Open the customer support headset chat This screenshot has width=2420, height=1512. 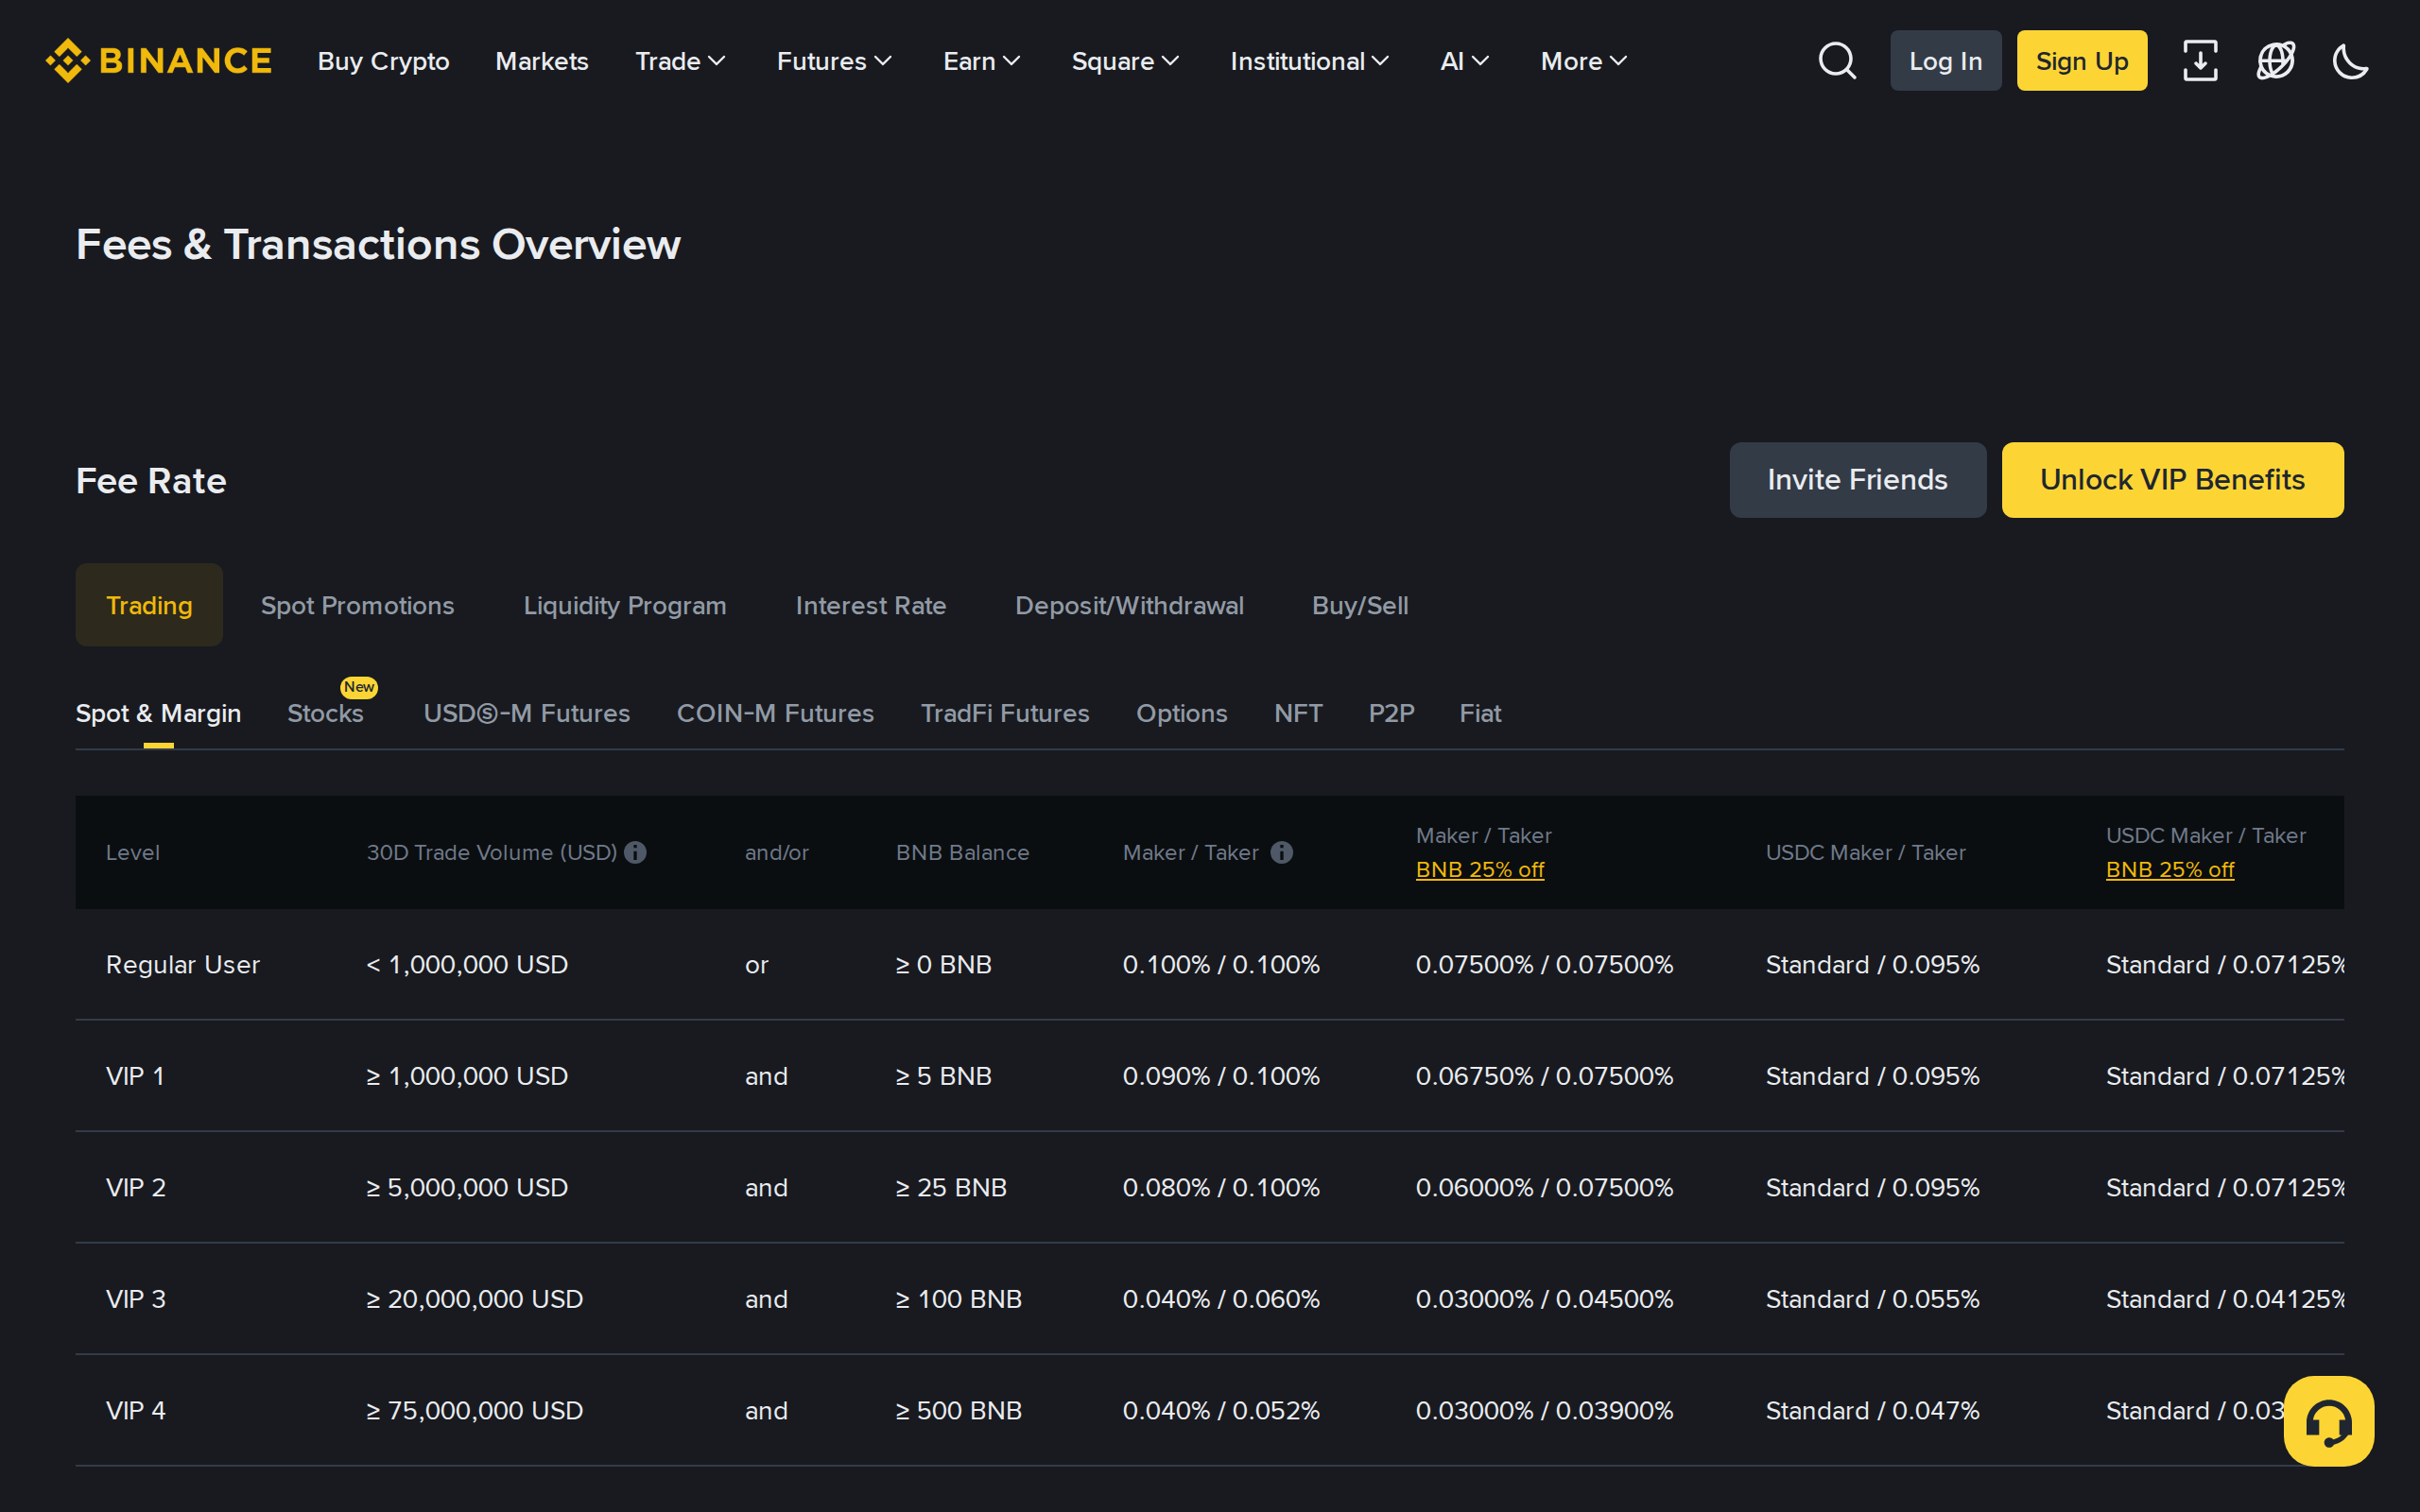click(2329, 1420)
